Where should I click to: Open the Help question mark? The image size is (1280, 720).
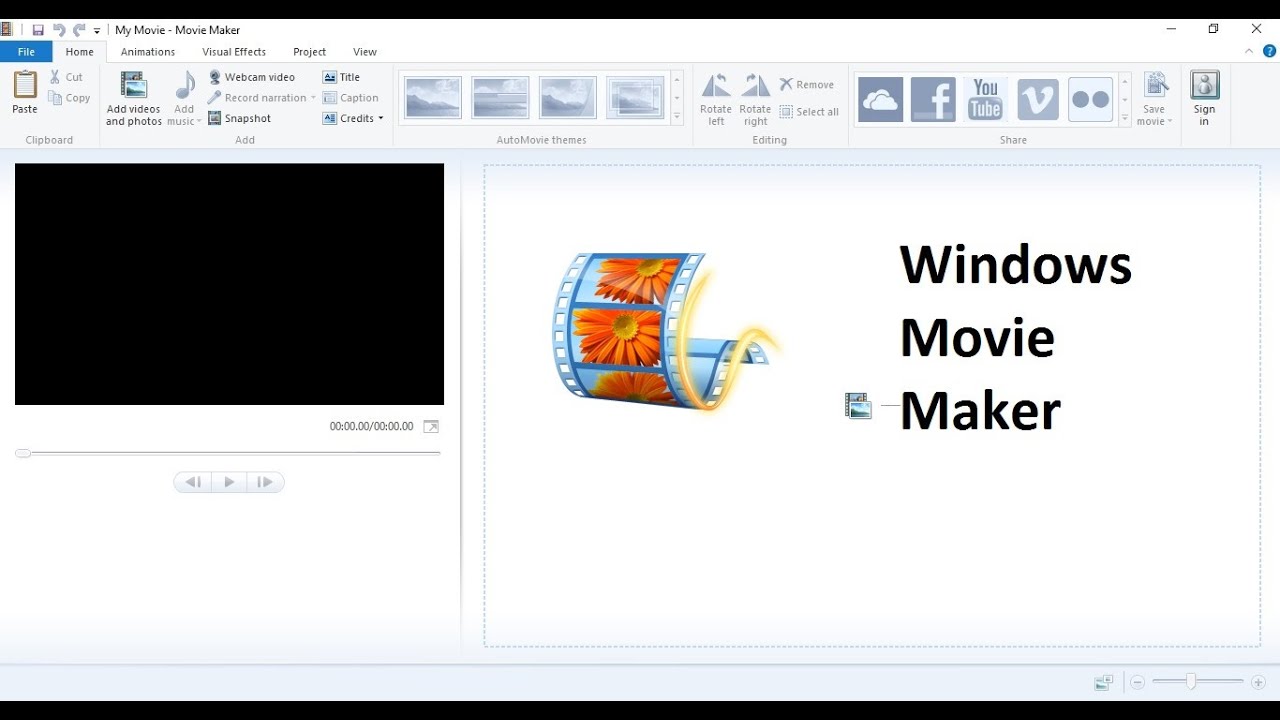(1270, 51)
